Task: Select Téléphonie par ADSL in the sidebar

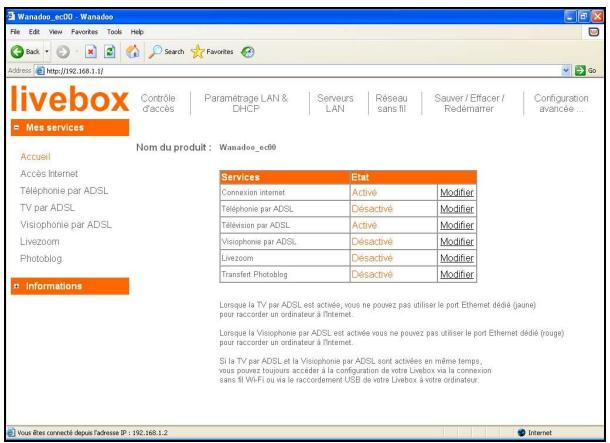Action: click(x=64, y=191)
